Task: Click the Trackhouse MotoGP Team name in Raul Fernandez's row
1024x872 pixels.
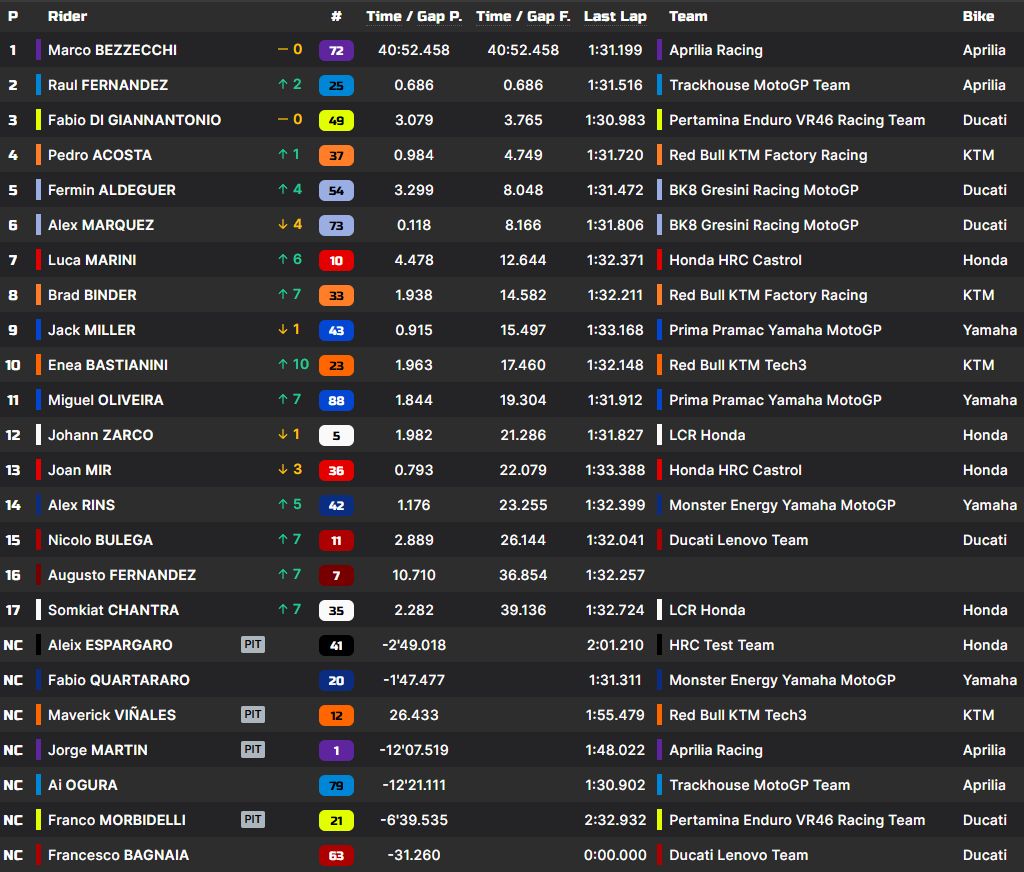Action: point(759,85)
